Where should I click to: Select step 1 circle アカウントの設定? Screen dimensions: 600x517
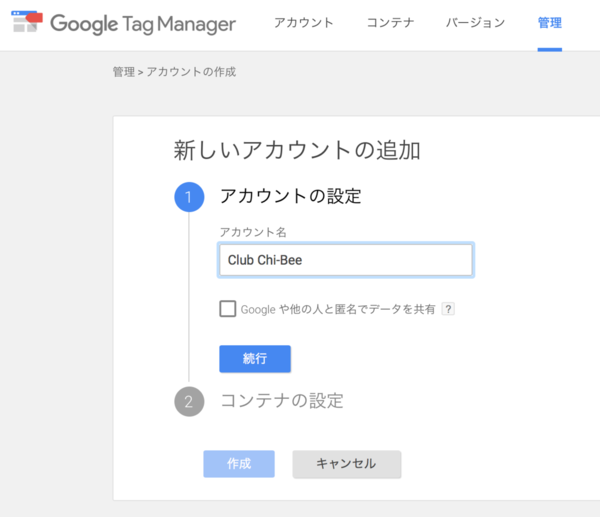click(x=189, y=197)
